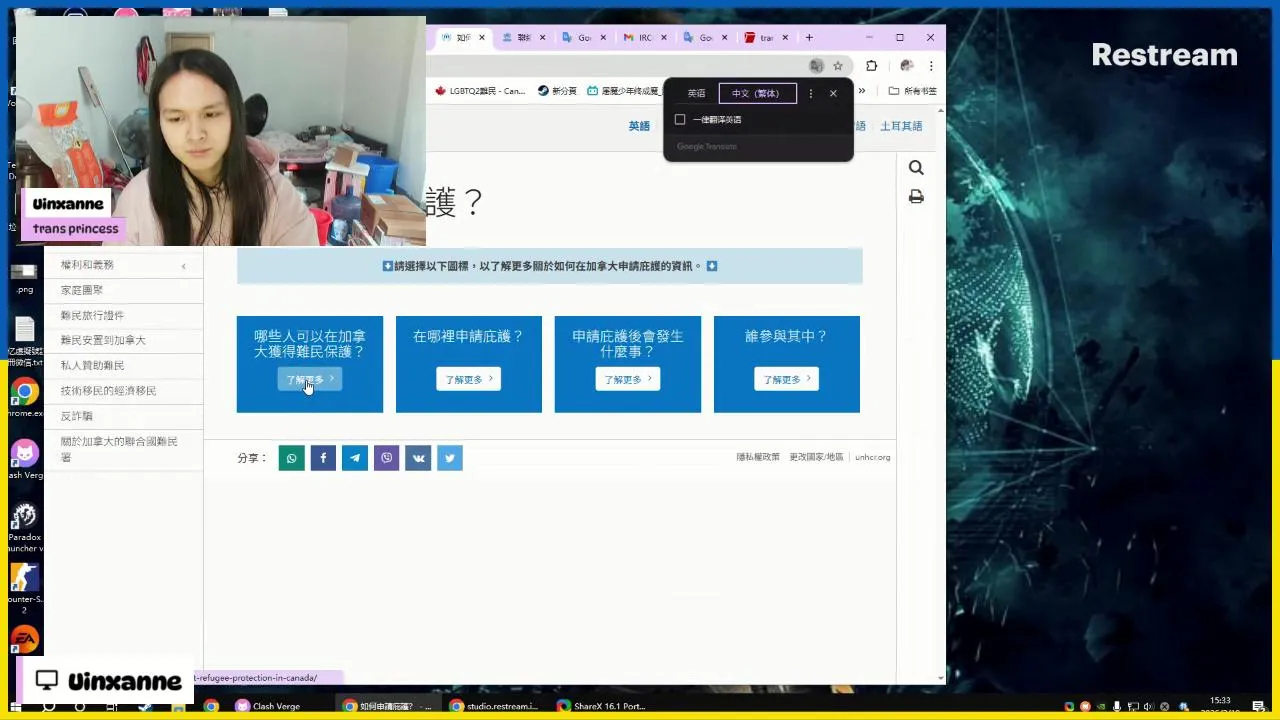1280x720 pixels.
Task: Click the printer icon below the search icon
Action: click(916, 197)
